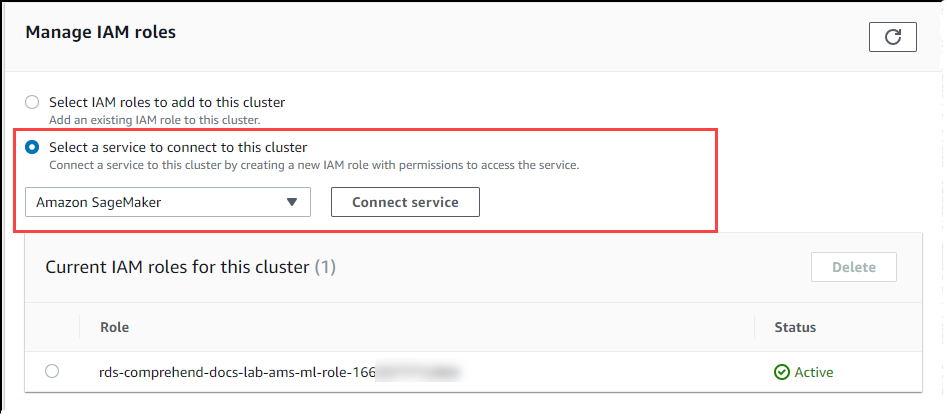The width and height of the screenshot is (947, 416).
Task: Click the green Active checkmark icon
Action: [x=782, y=372]
